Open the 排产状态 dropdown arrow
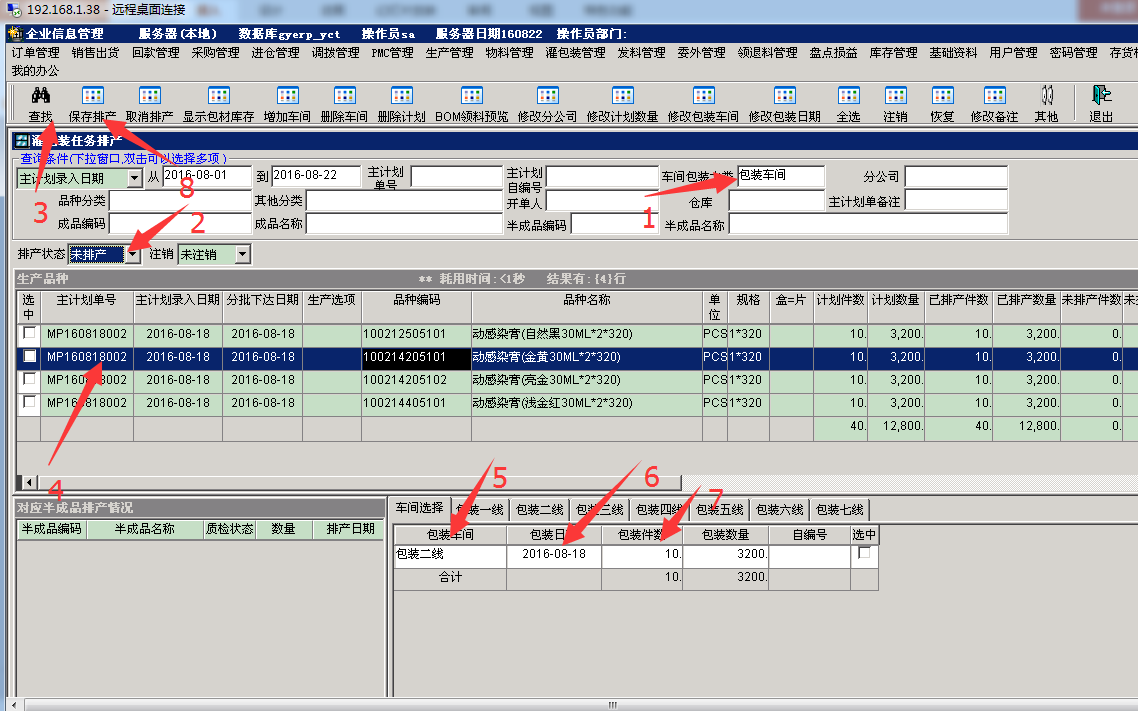The image size is (1138, 711). [132, 255]
